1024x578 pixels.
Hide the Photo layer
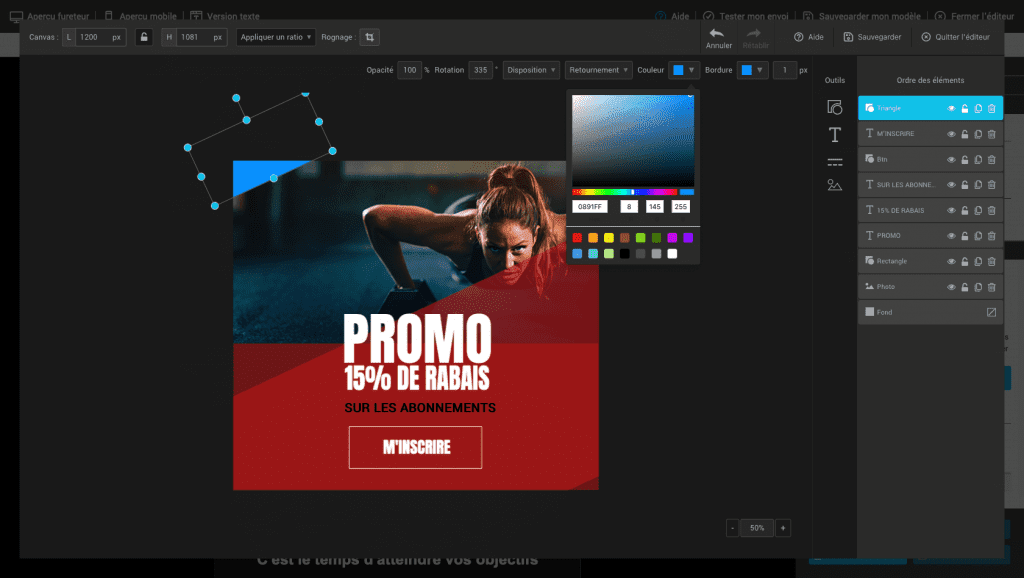(952, 287)
